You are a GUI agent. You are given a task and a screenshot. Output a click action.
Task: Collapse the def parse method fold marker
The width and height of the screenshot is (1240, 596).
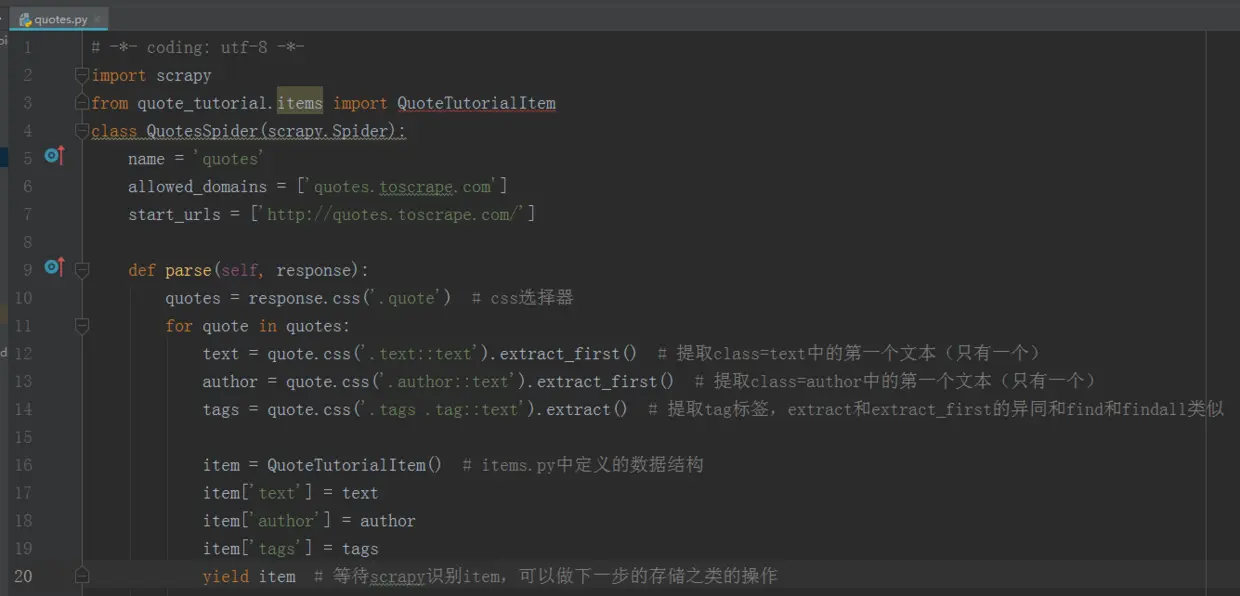82,270
